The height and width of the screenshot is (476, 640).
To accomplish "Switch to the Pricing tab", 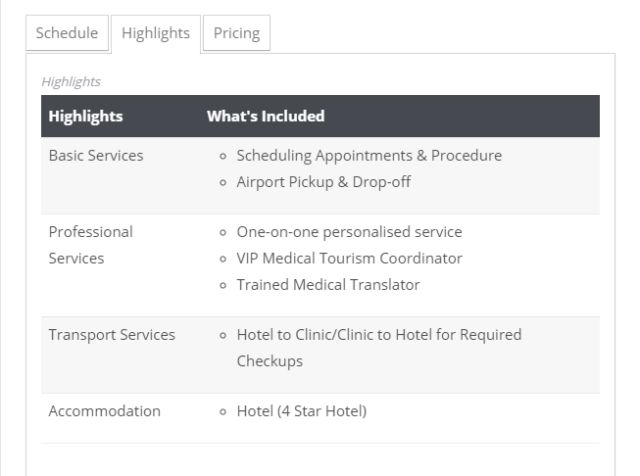I will 237,33.
